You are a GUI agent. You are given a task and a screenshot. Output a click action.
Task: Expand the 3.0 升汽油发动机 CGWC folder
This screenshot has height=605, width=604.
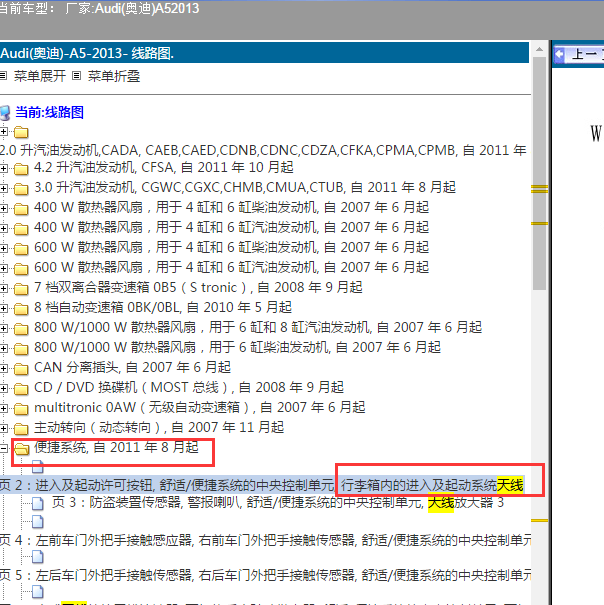pos(3,188)
